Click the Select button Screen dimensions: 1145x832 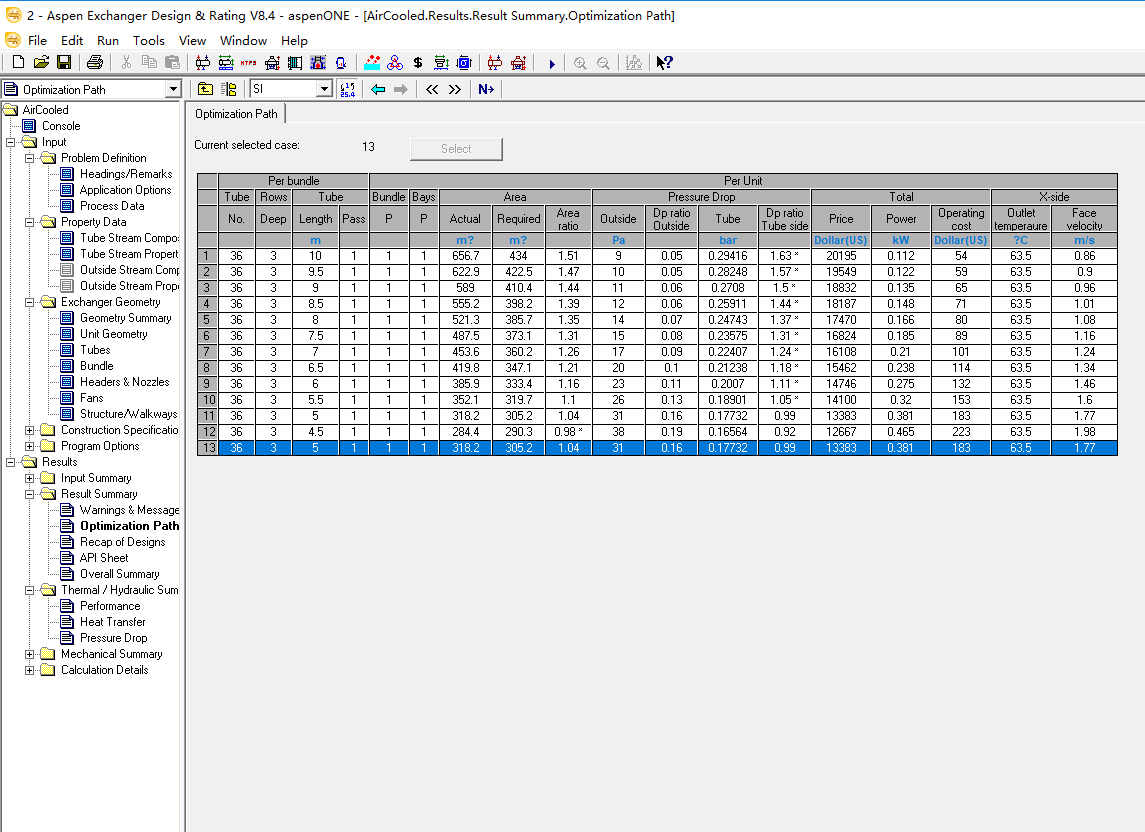(x=456, y=149)
